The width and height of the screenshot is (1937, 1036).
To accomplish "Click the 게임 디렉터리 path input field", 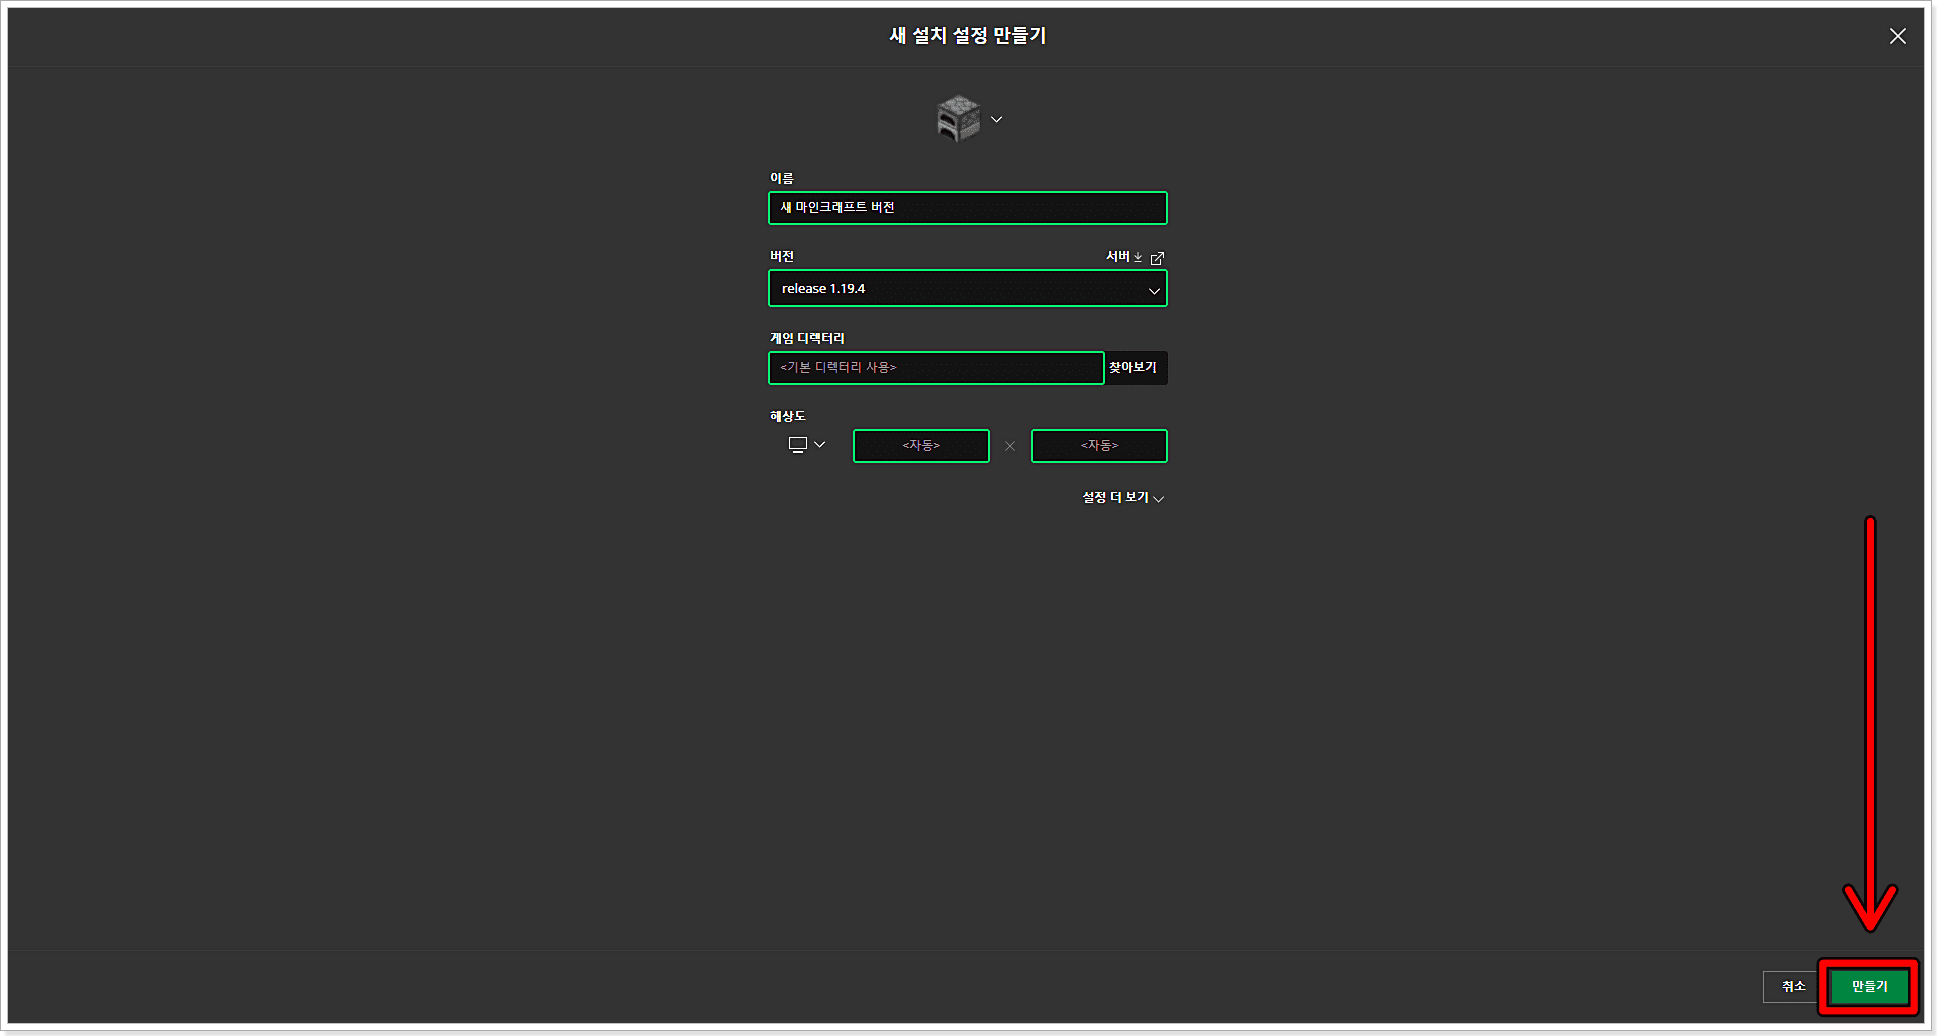I will click(x=936, y=368).
